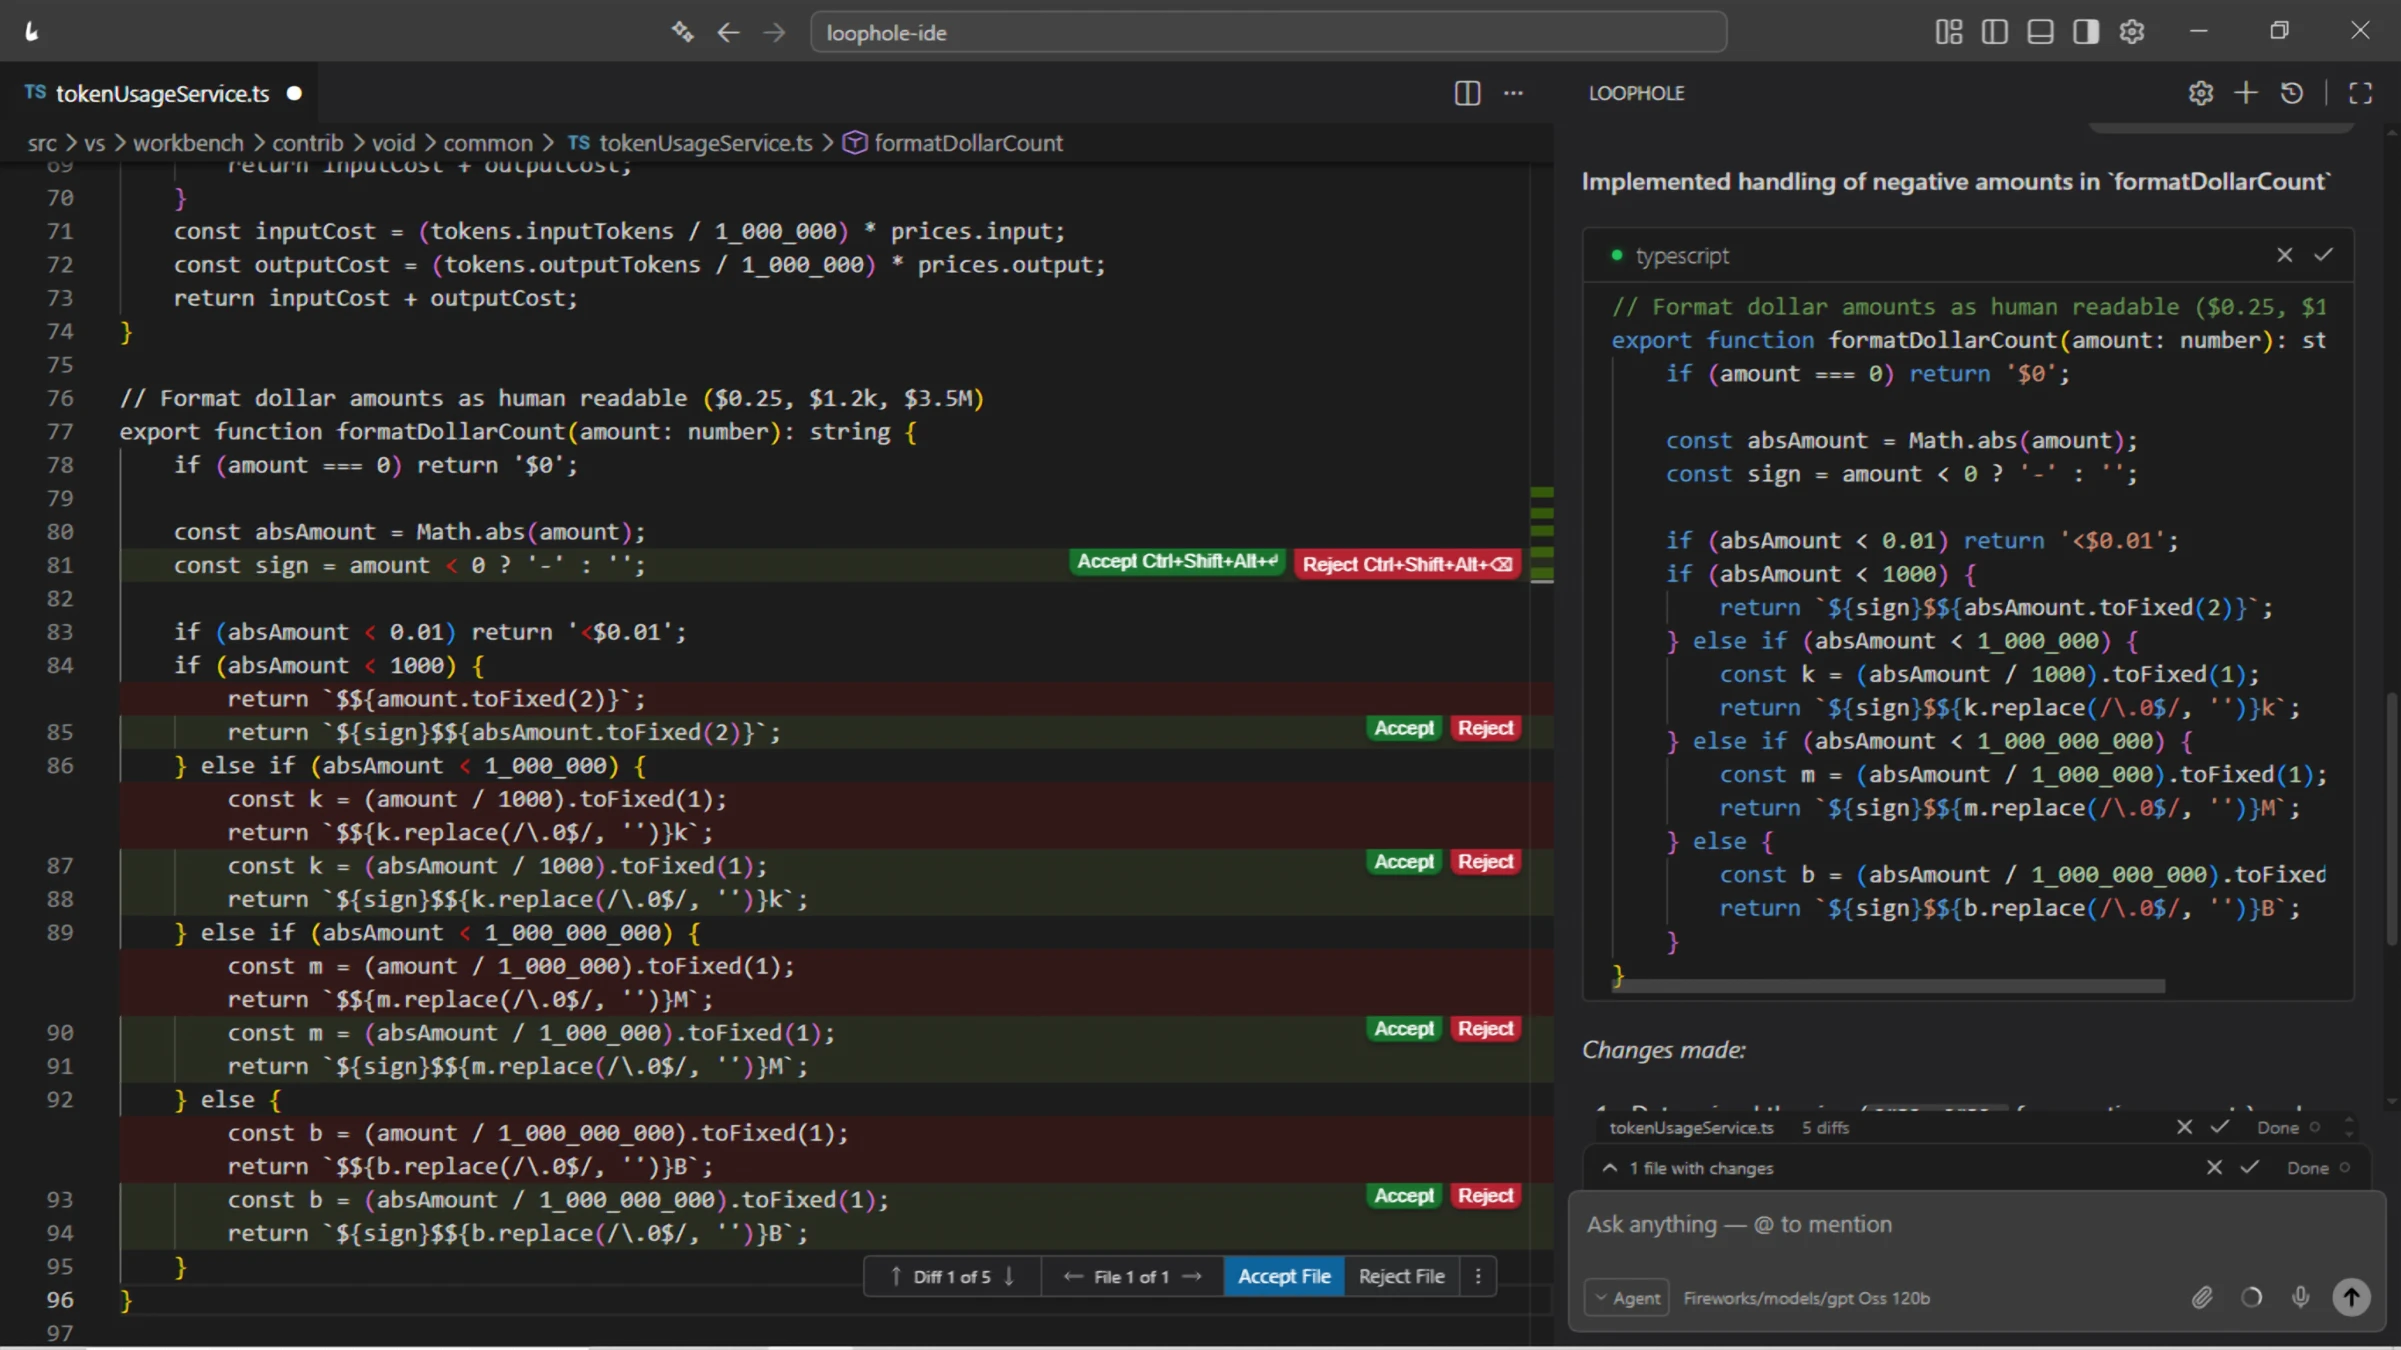Reject the typescript code block with X

click(x=2284, y=255)
